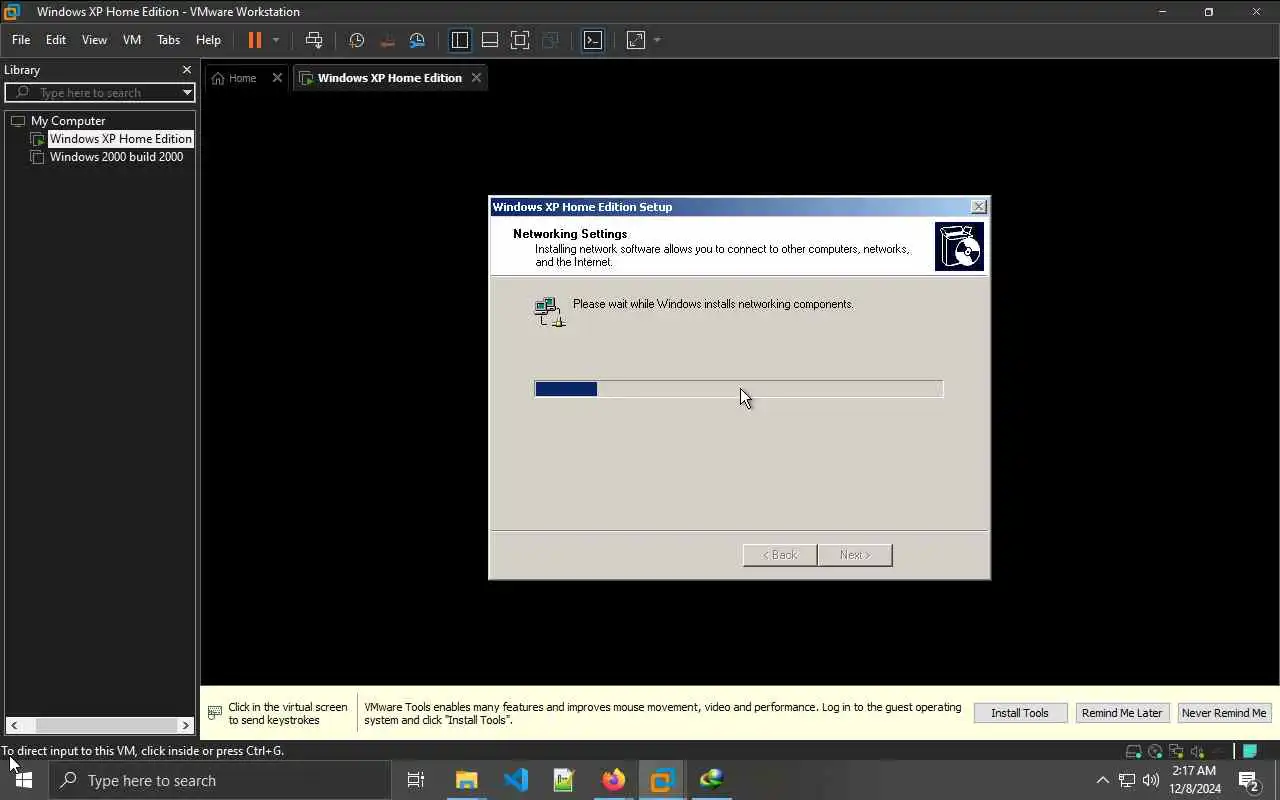The width and height of the screenshot is (1280, 800).
Task: Open the Windows Start menu
Action: [24, 780]
